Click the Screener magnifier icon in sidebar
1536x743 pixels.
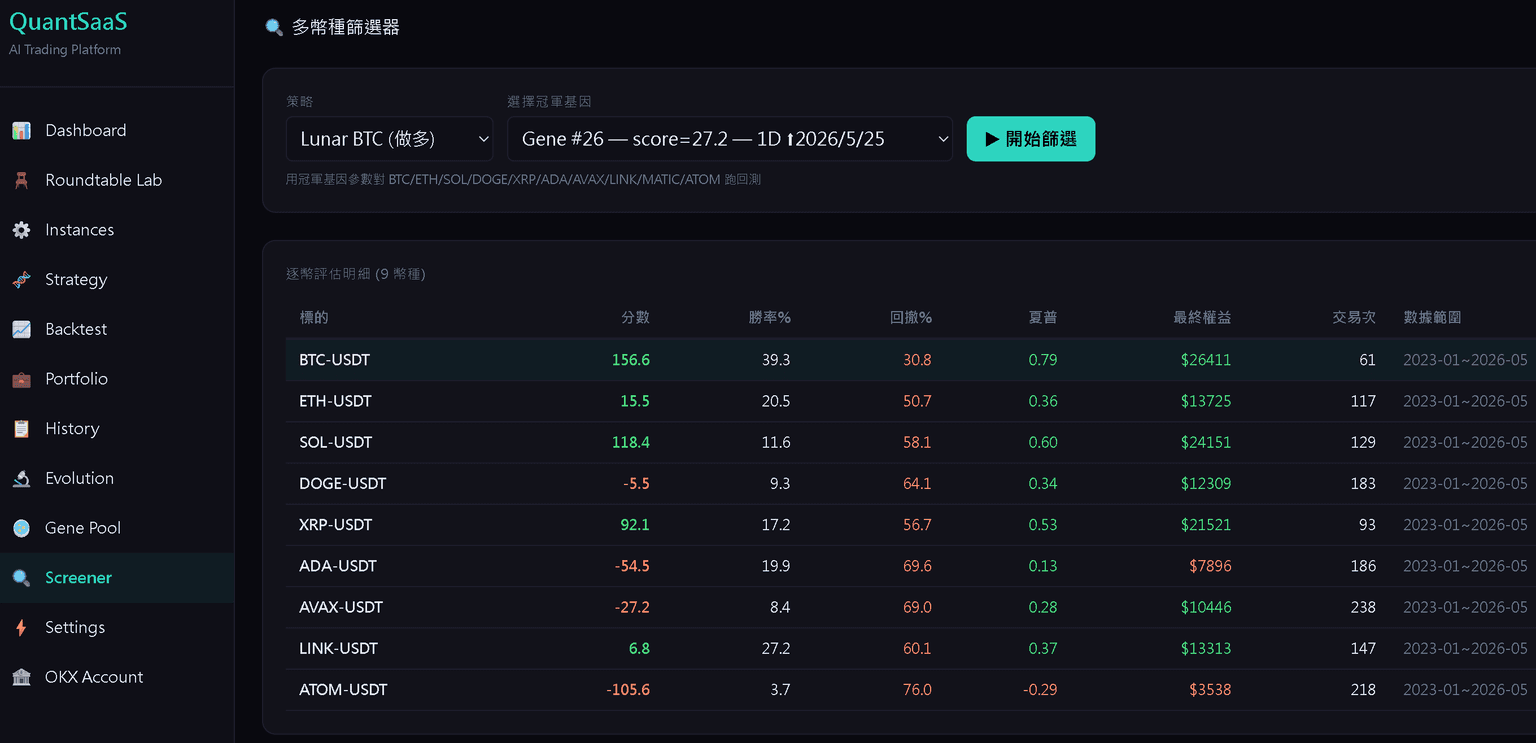pyautogui.click(x=21, y=578)
